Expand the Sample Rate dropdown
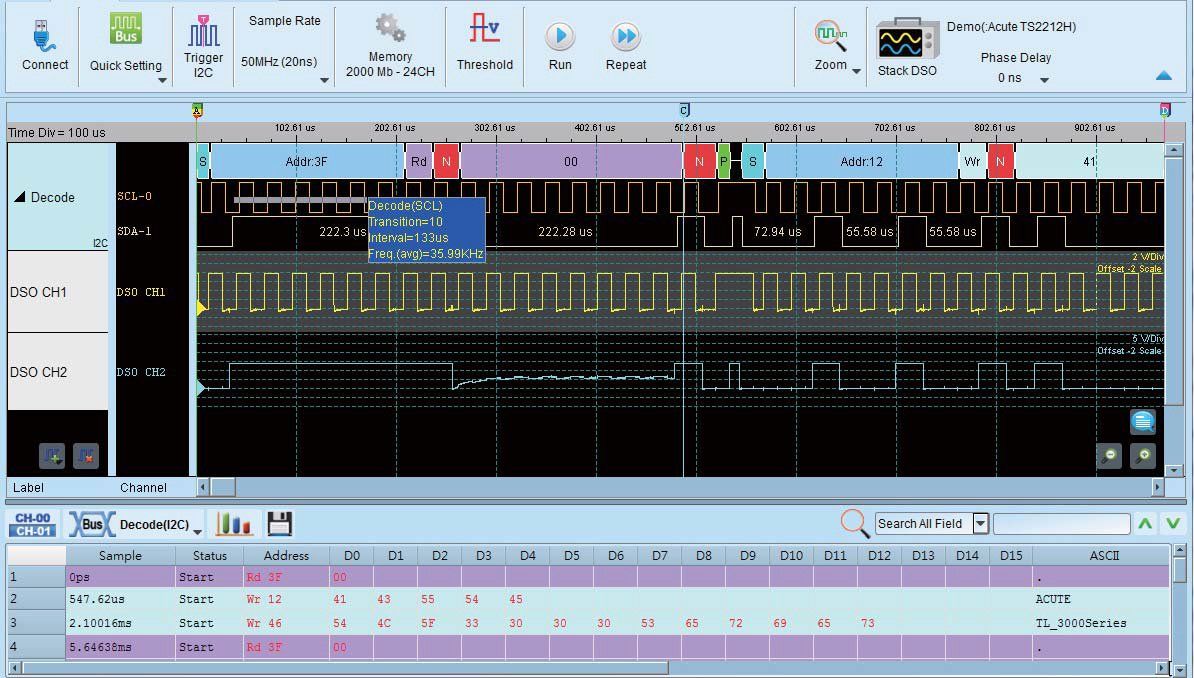Screen dimensions: 1194x678 323,81
